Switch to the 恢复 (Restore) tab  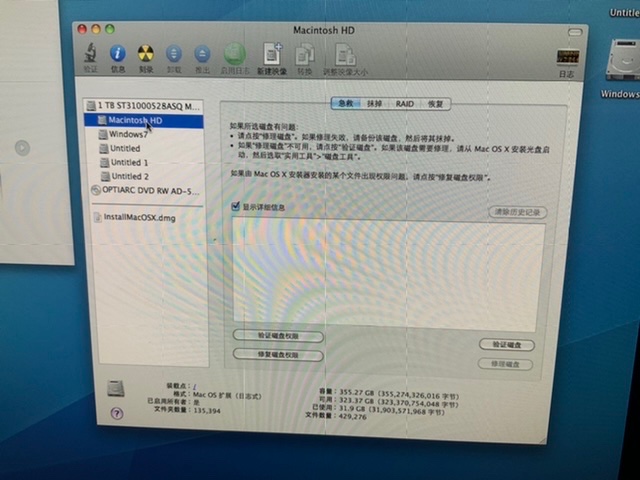click(435, 104)
